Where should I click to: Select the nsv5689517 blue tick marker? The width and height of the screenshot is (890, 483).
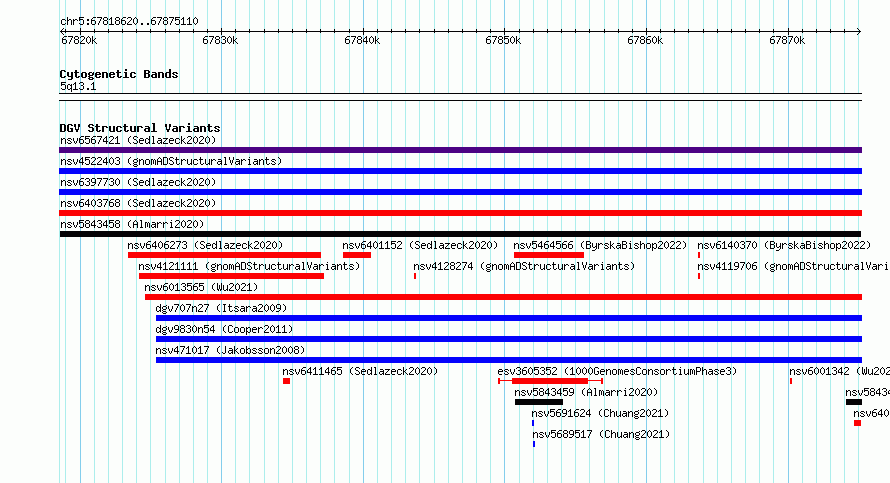(534, 444)
